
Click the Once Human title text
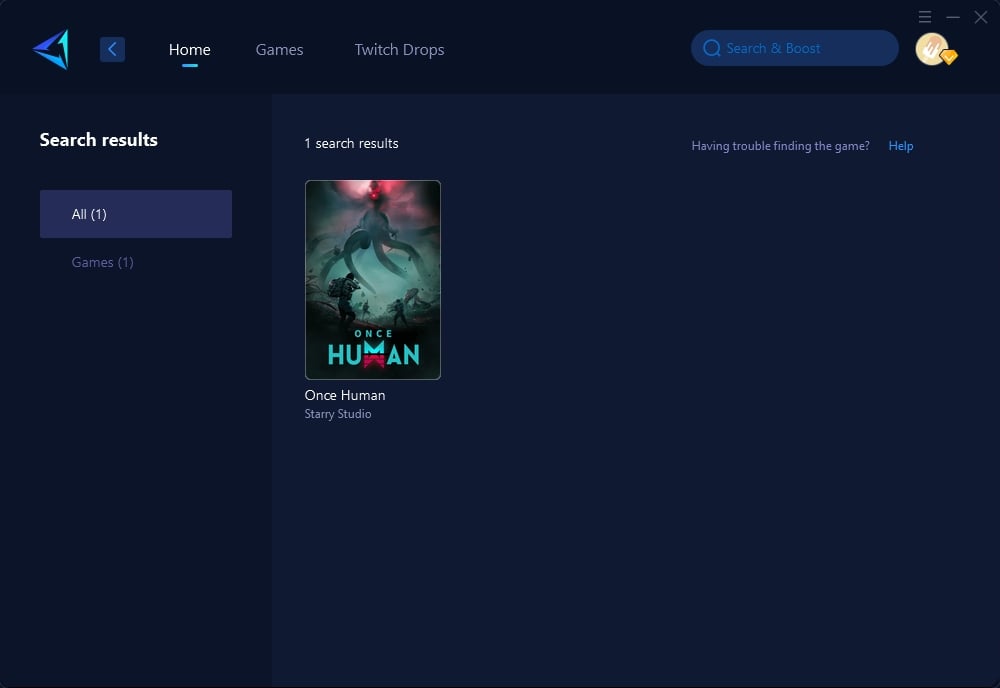coord(345,395)
